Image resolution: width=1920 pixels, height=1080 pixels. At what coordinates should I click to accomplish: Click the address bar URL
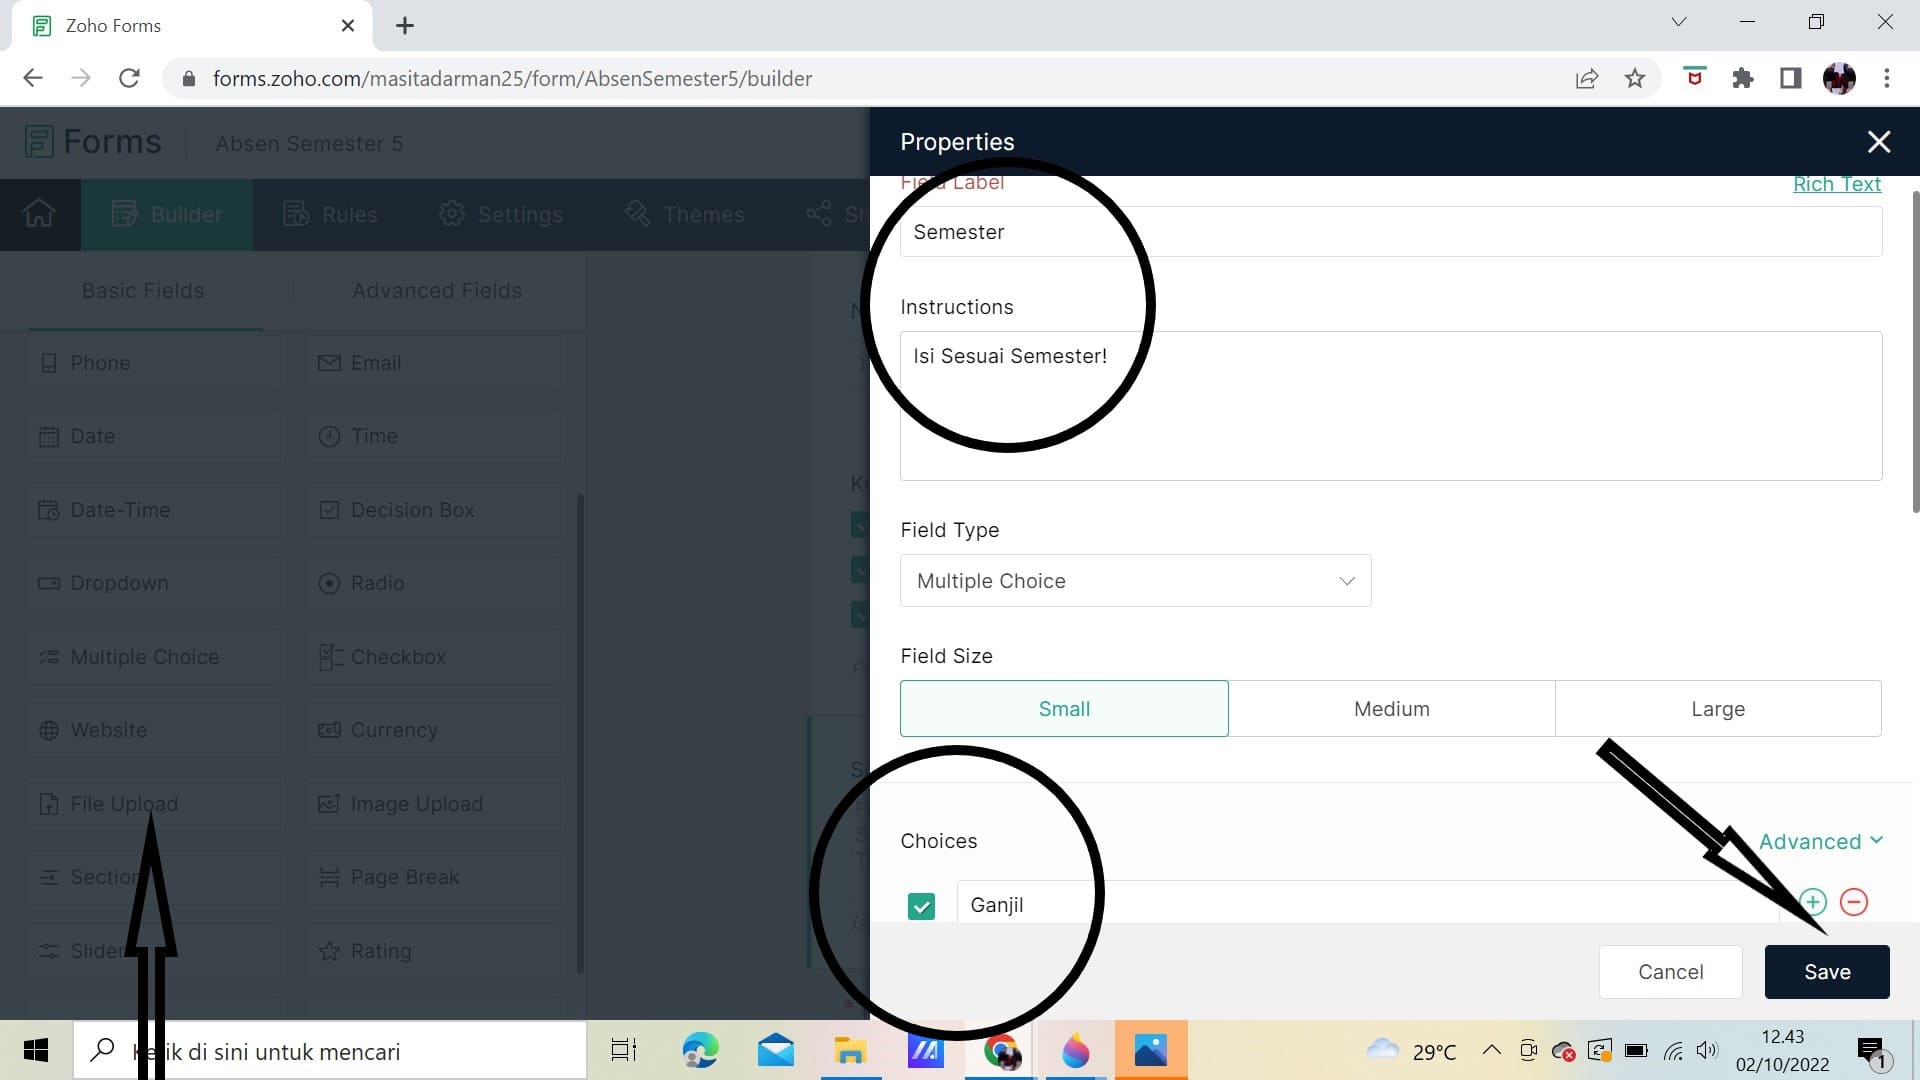coord(512,78)
